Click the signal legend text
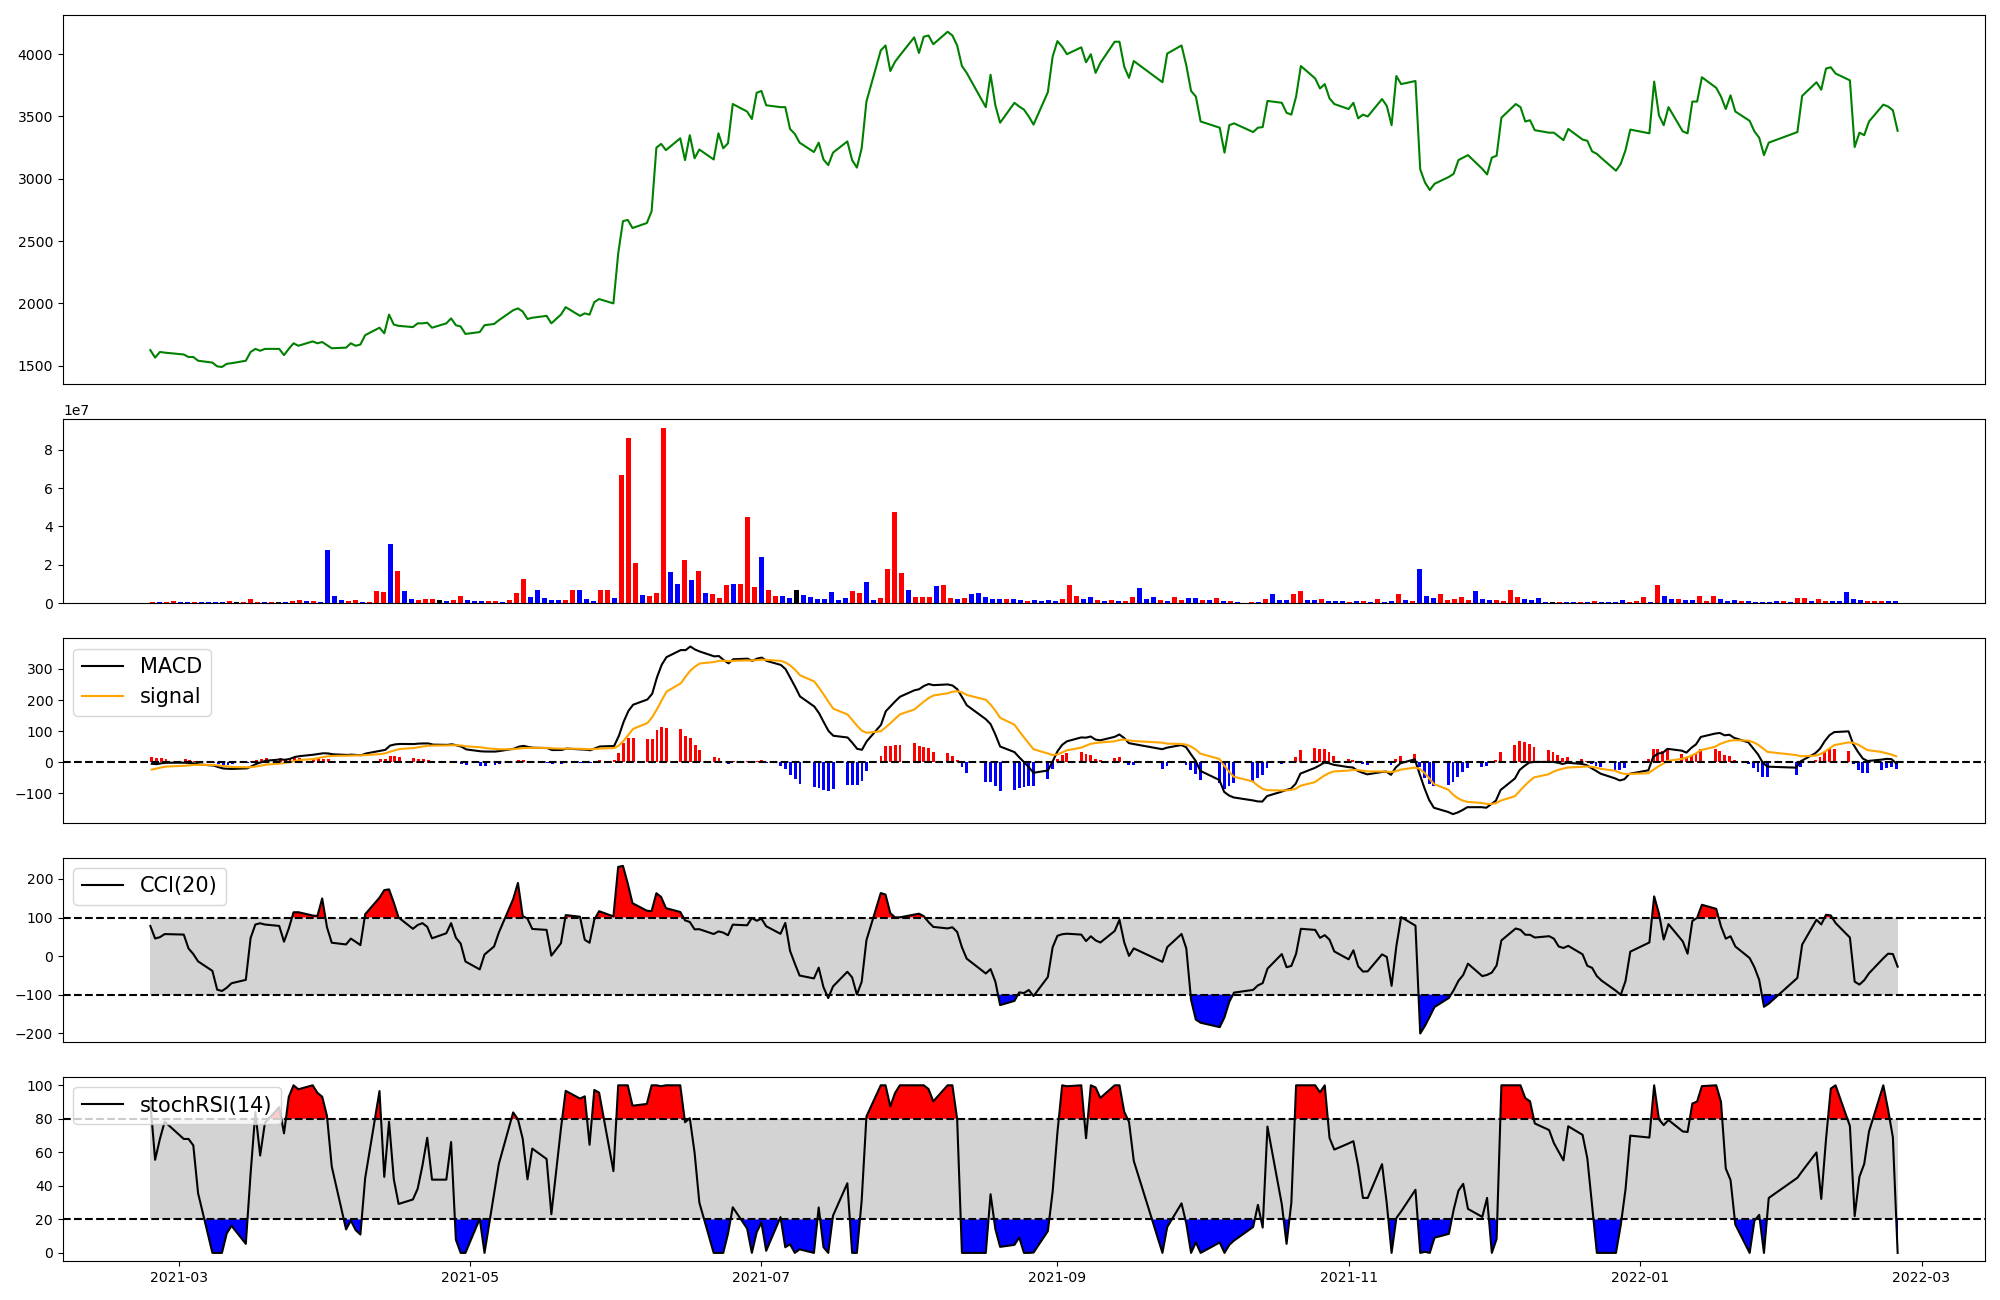Viewport: 2000px width, 1300px height. (x=170, y=696)
